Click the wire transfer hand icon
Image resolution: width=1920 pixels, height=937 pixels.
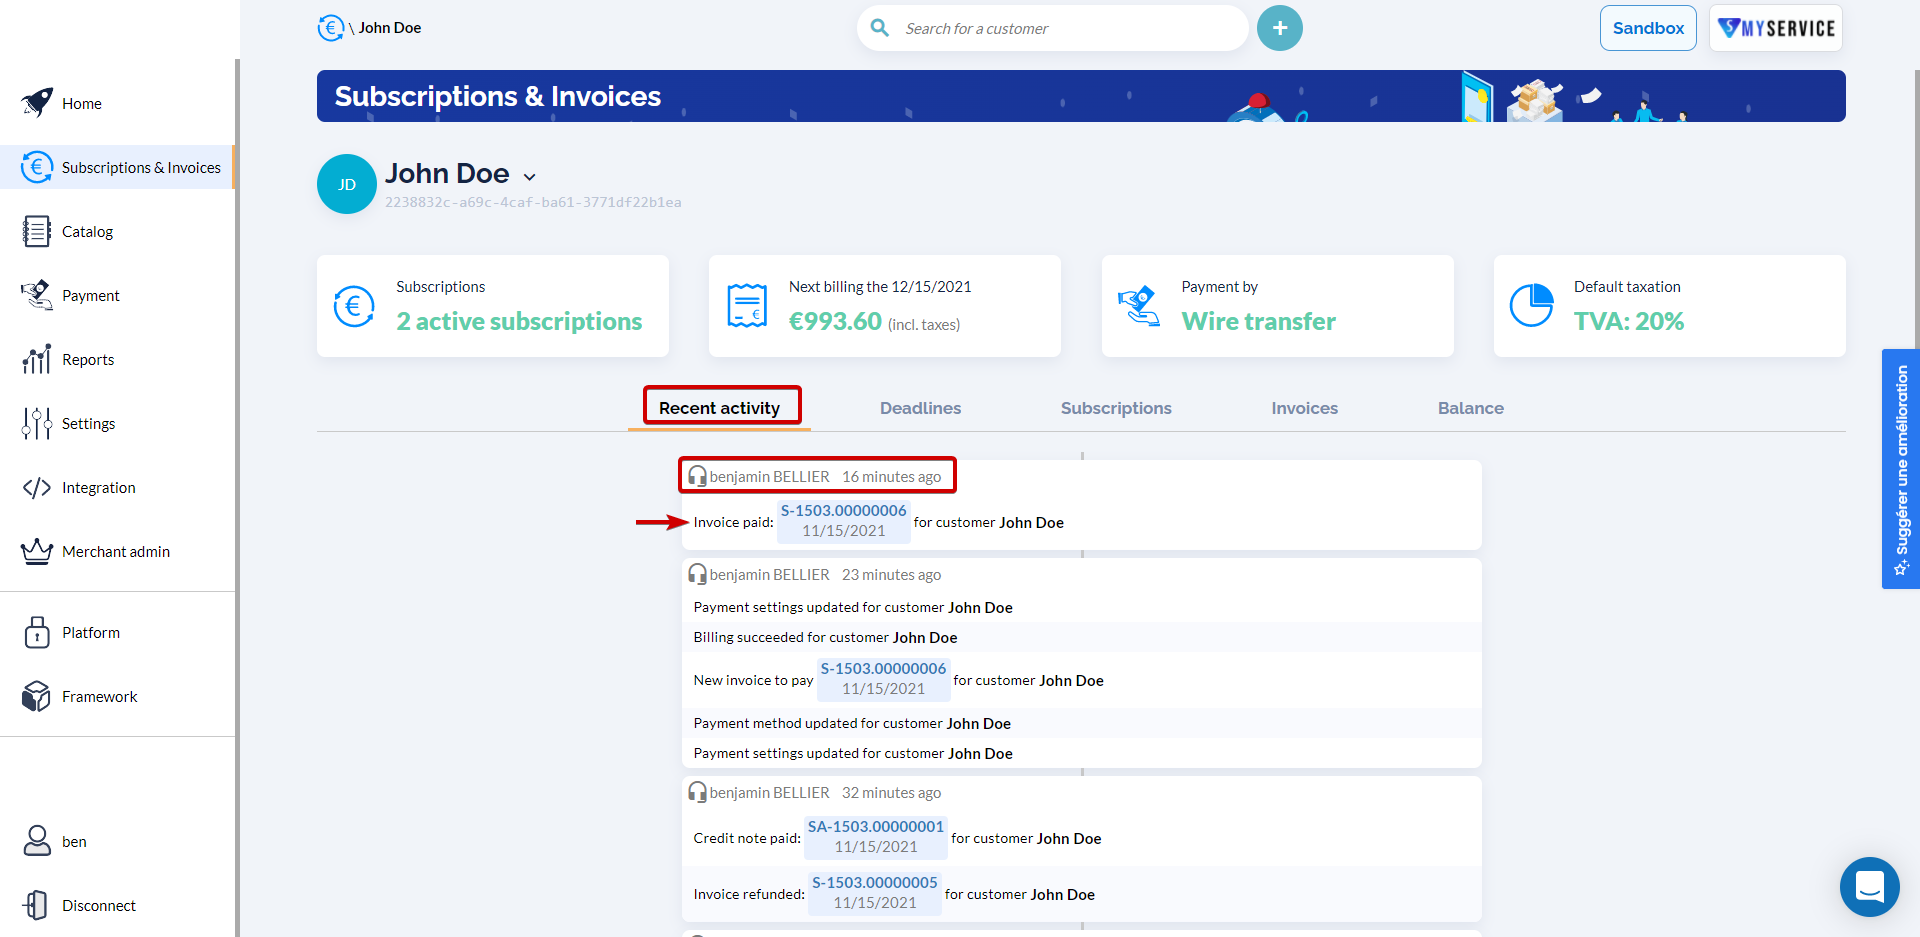1139,306
